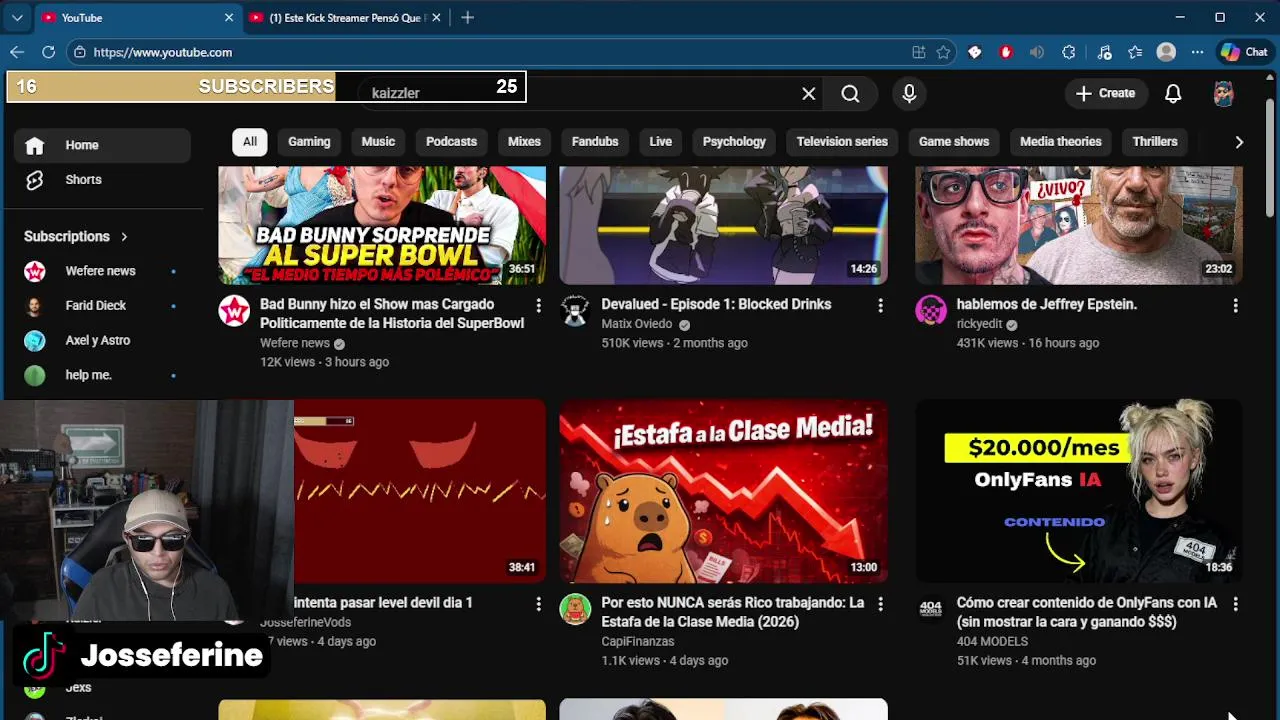The image size is (1280, 720).
Task: Select the Podcasts filter chip
Action: click(451, 141)
